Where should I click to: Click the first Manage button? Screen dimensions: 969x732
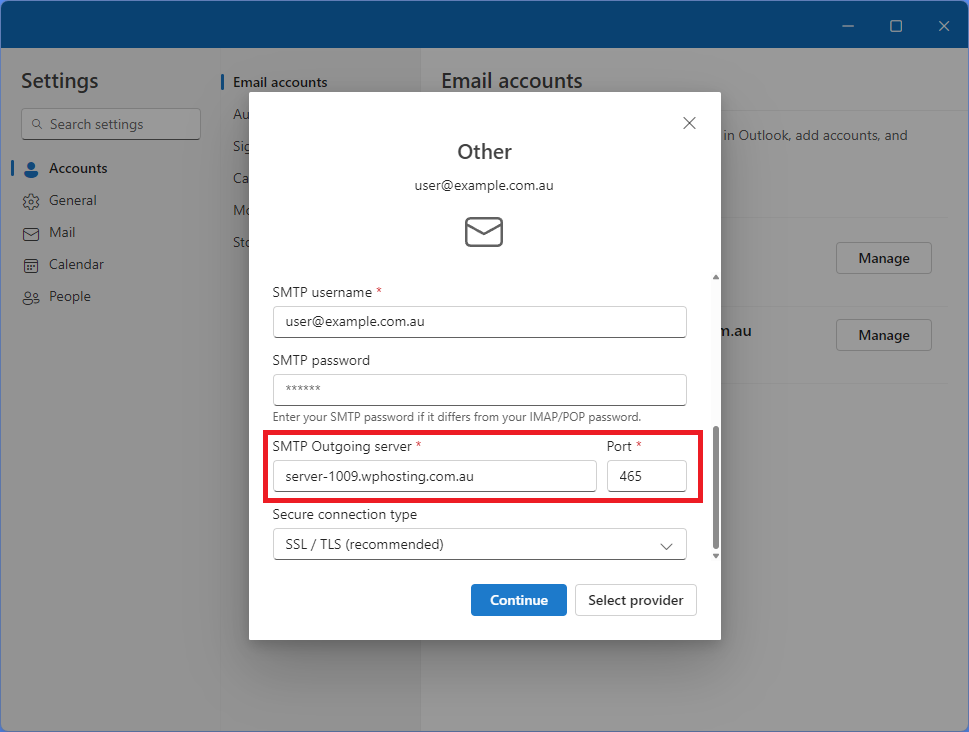click(883, 258)
